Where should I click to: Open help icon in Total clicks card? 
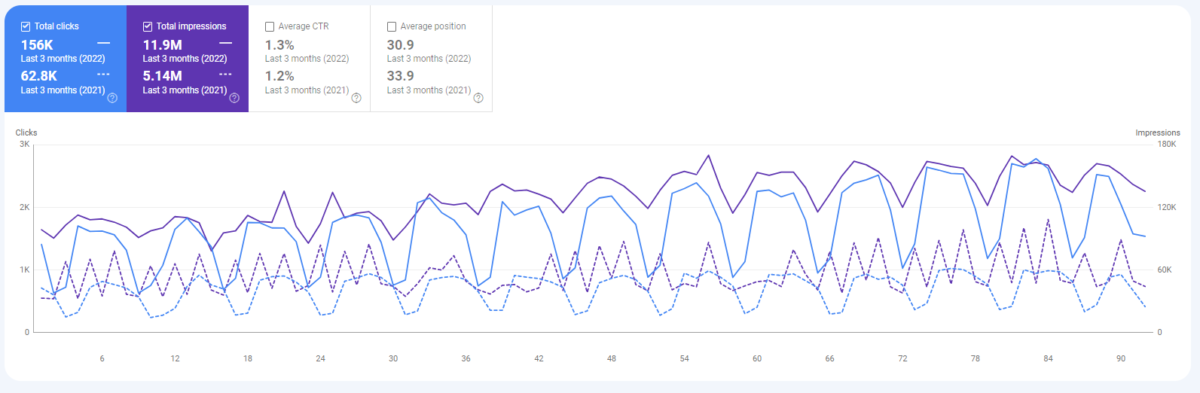click(x=112, y=98)
